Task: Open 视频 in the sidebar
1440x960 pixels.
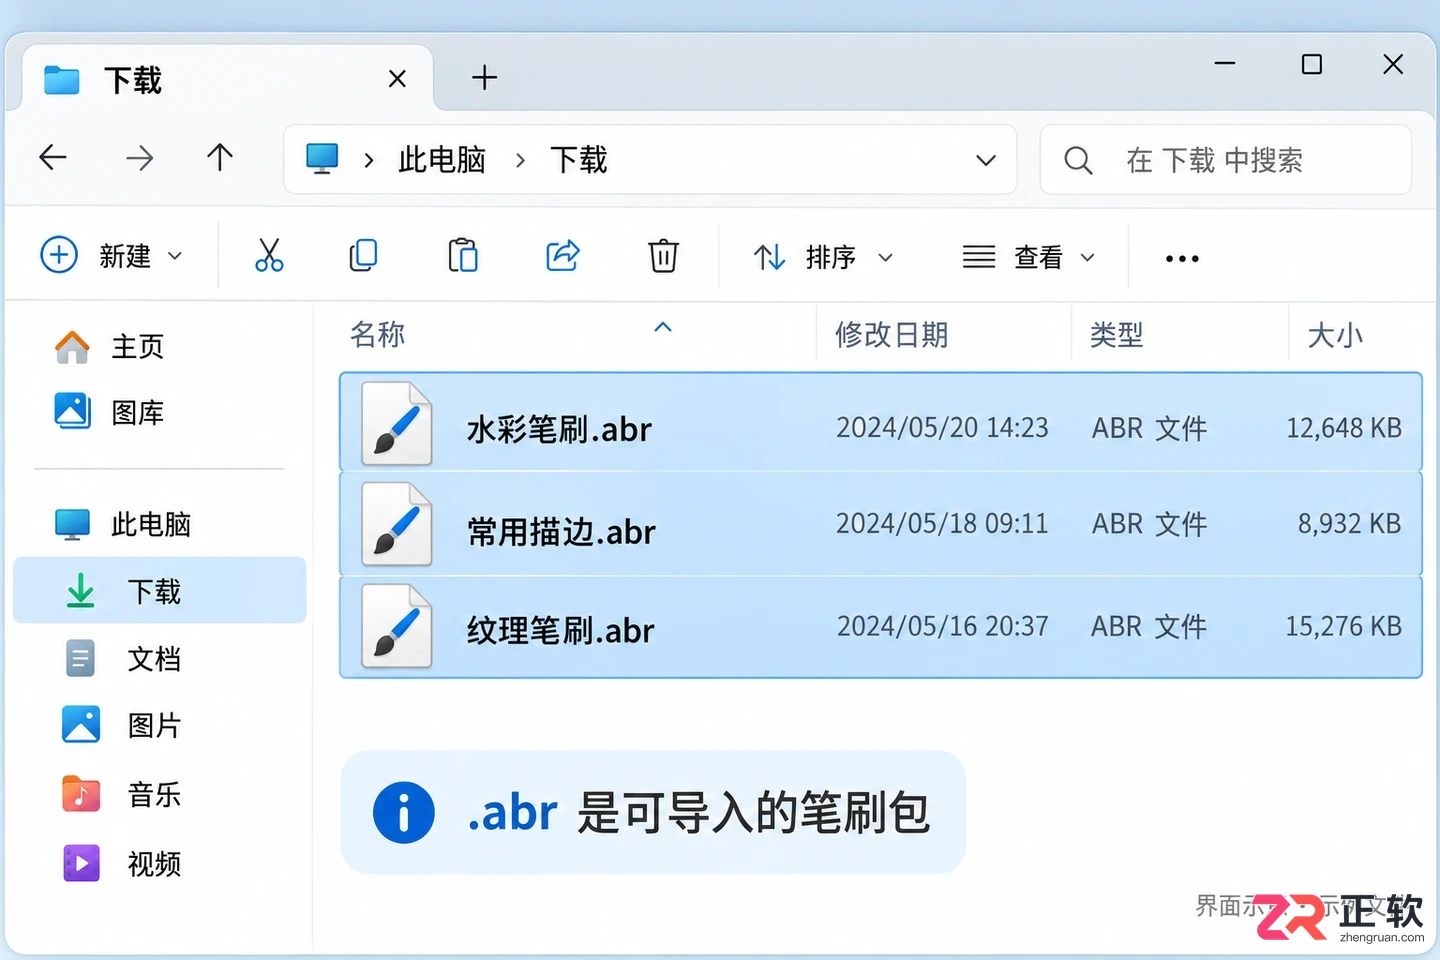Action: pyautogui.click(x=123, y=863)
